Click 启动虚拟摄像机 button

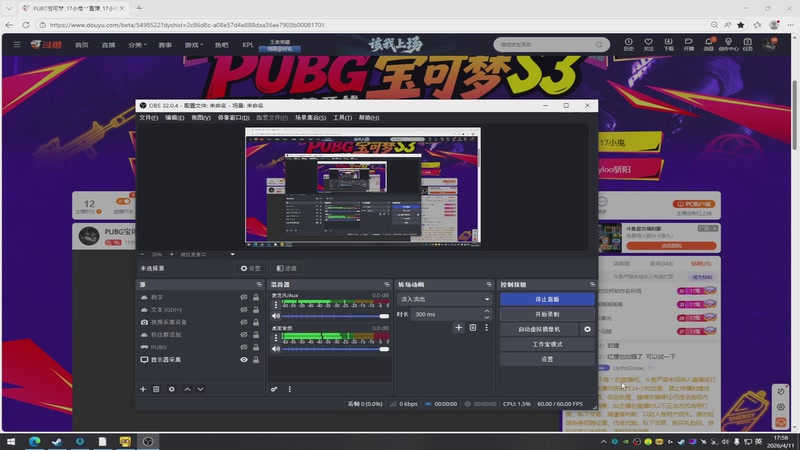coord(539,329)
